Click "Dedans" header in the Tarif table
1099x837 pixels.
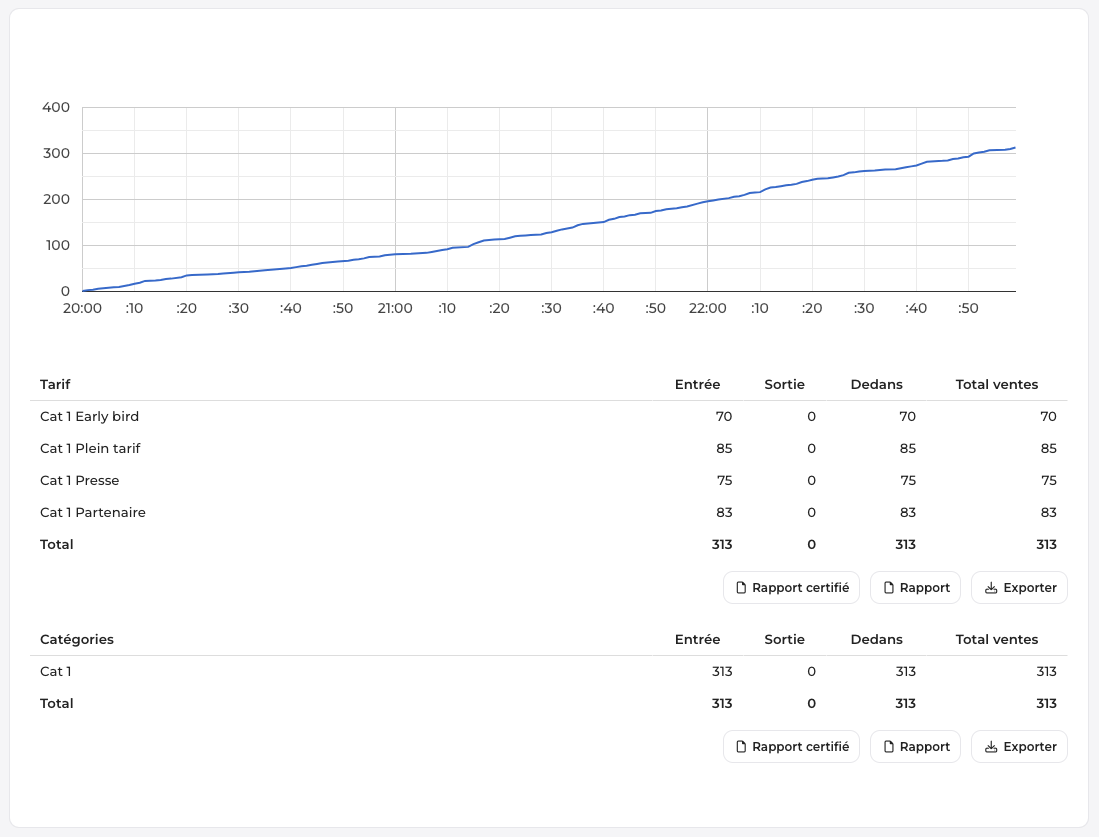[876, 385]
